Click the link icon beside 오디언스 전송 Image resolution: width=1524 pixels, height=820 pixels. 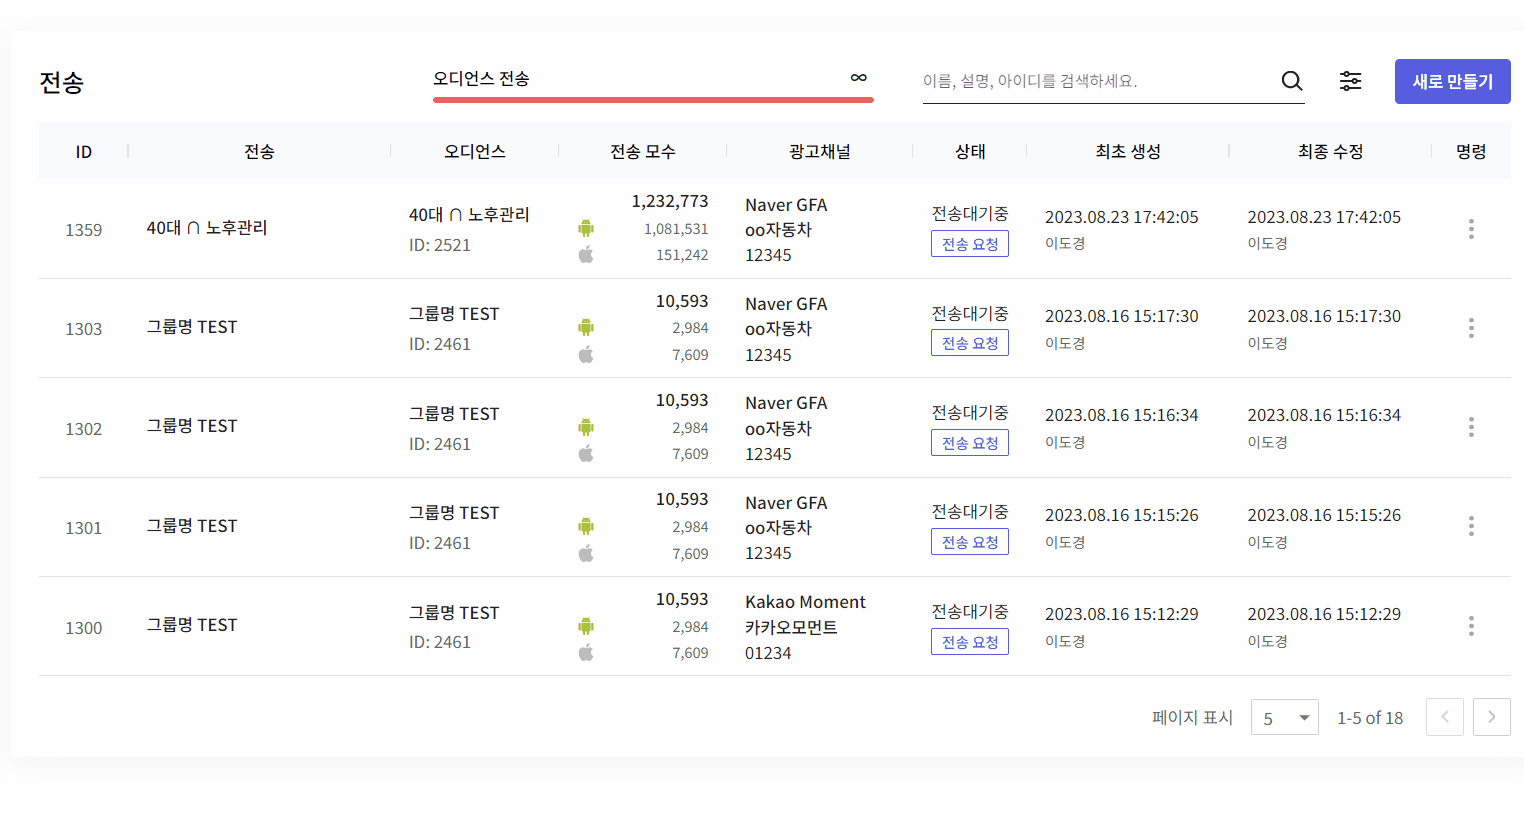[x=858, y=78]
